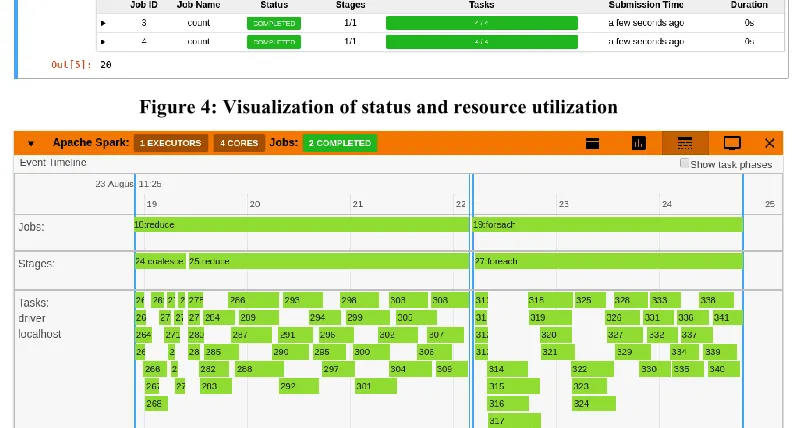Click task 302 in the timeline
Viewport: 792px width, 428px height.
[398, 335]
